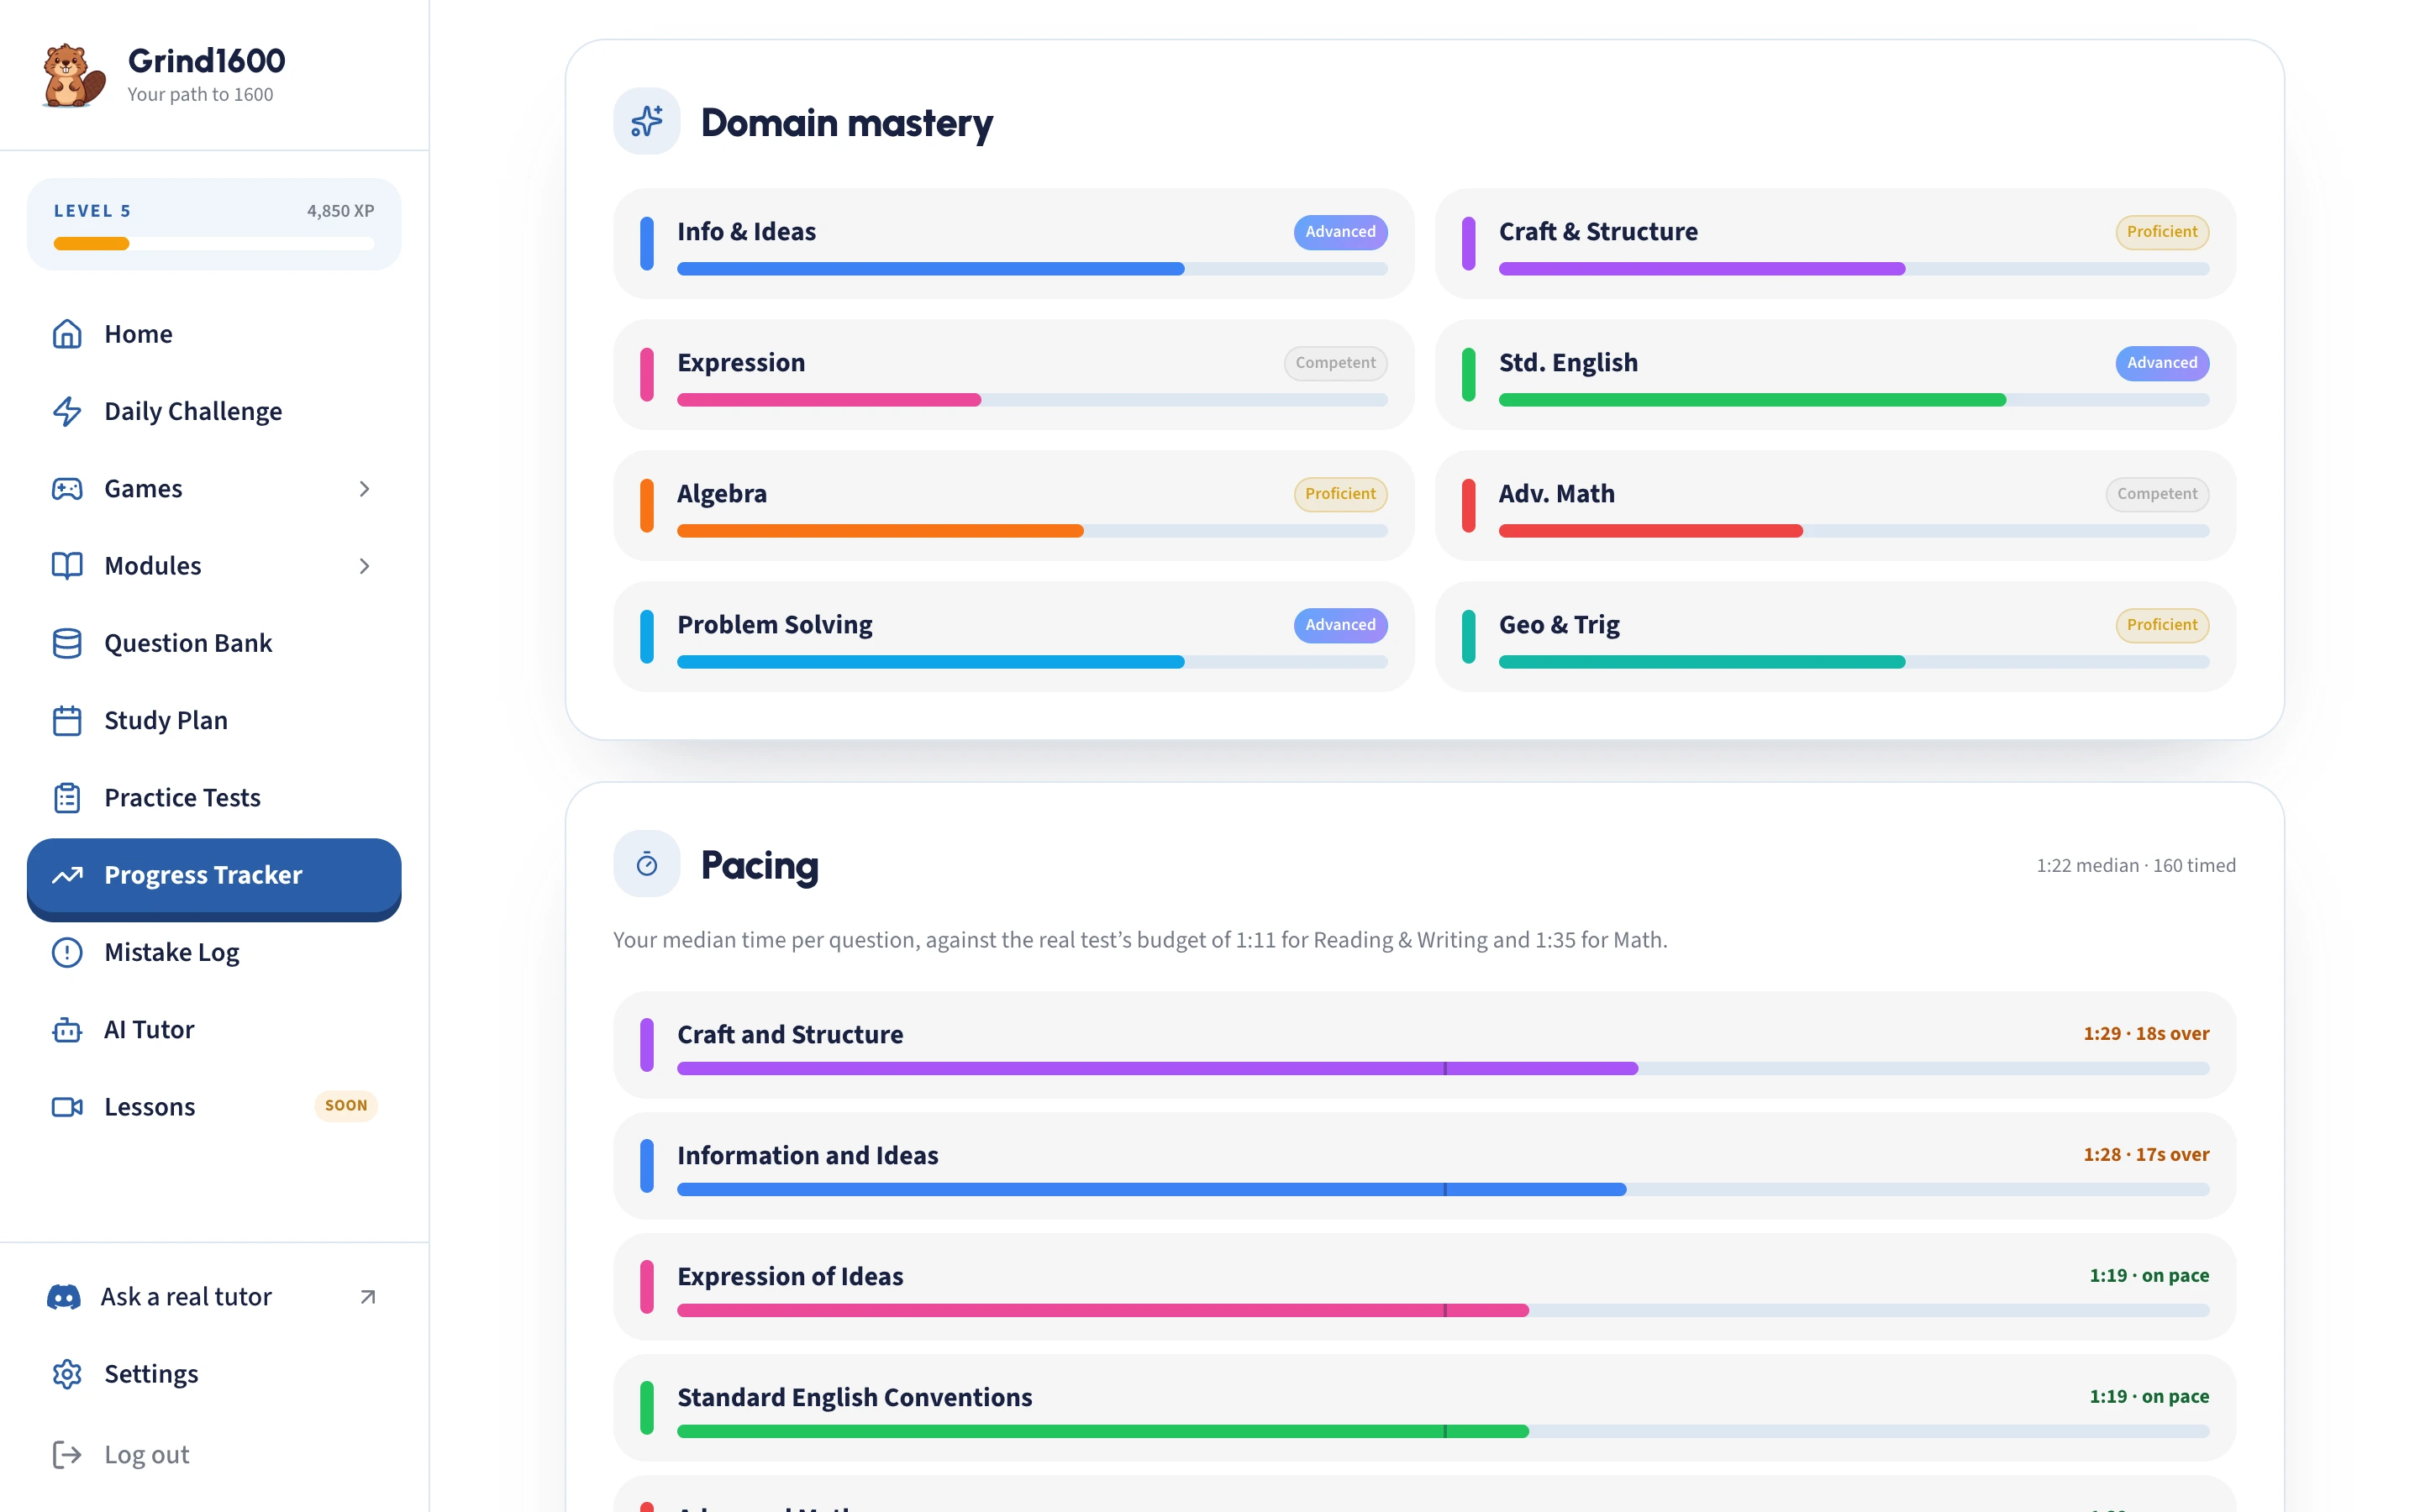Image resolution: width=2420 pixels, height=1512 pixels.
Task: Click the Log out door-arrow icon
Action: [67, 1454]
